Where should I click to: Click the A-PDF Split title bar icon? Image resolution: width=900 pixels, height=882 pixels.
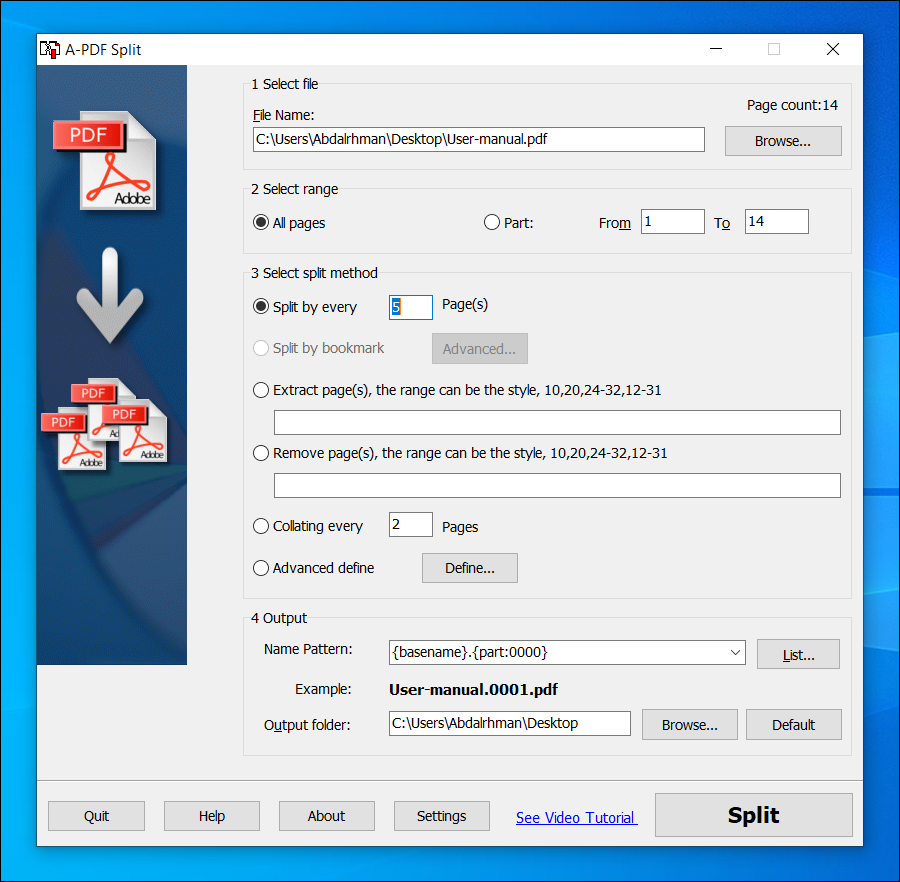[x=50, y=49]
